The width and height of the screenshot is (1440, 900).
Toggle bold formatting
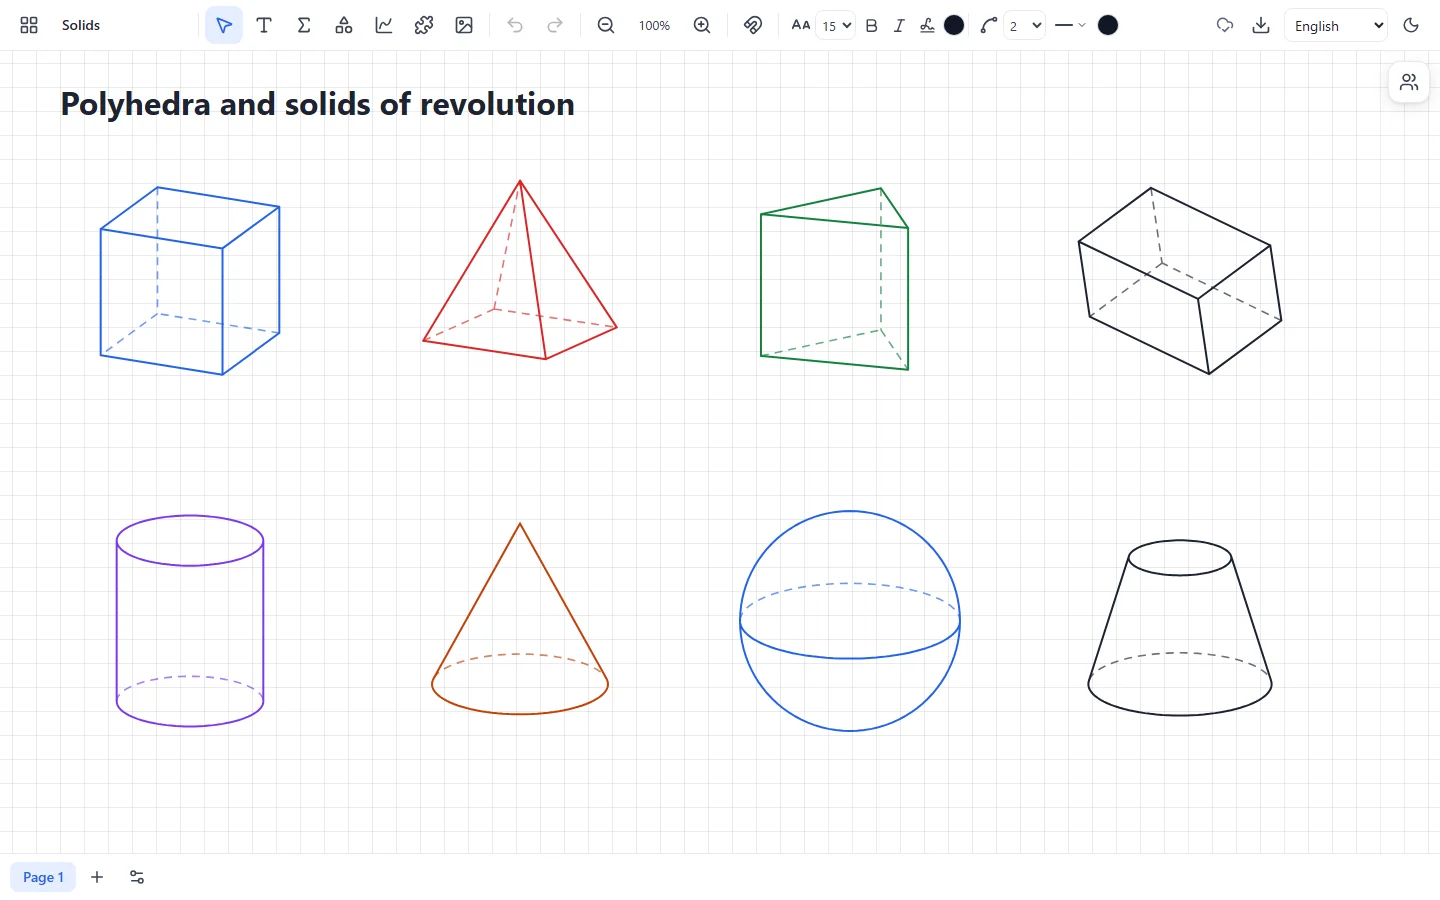[872, 25]
